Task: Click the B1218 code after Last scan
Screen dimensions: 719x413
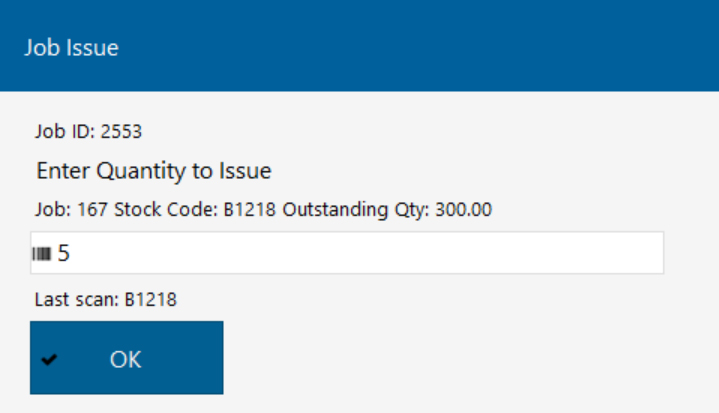Action: 150,300
